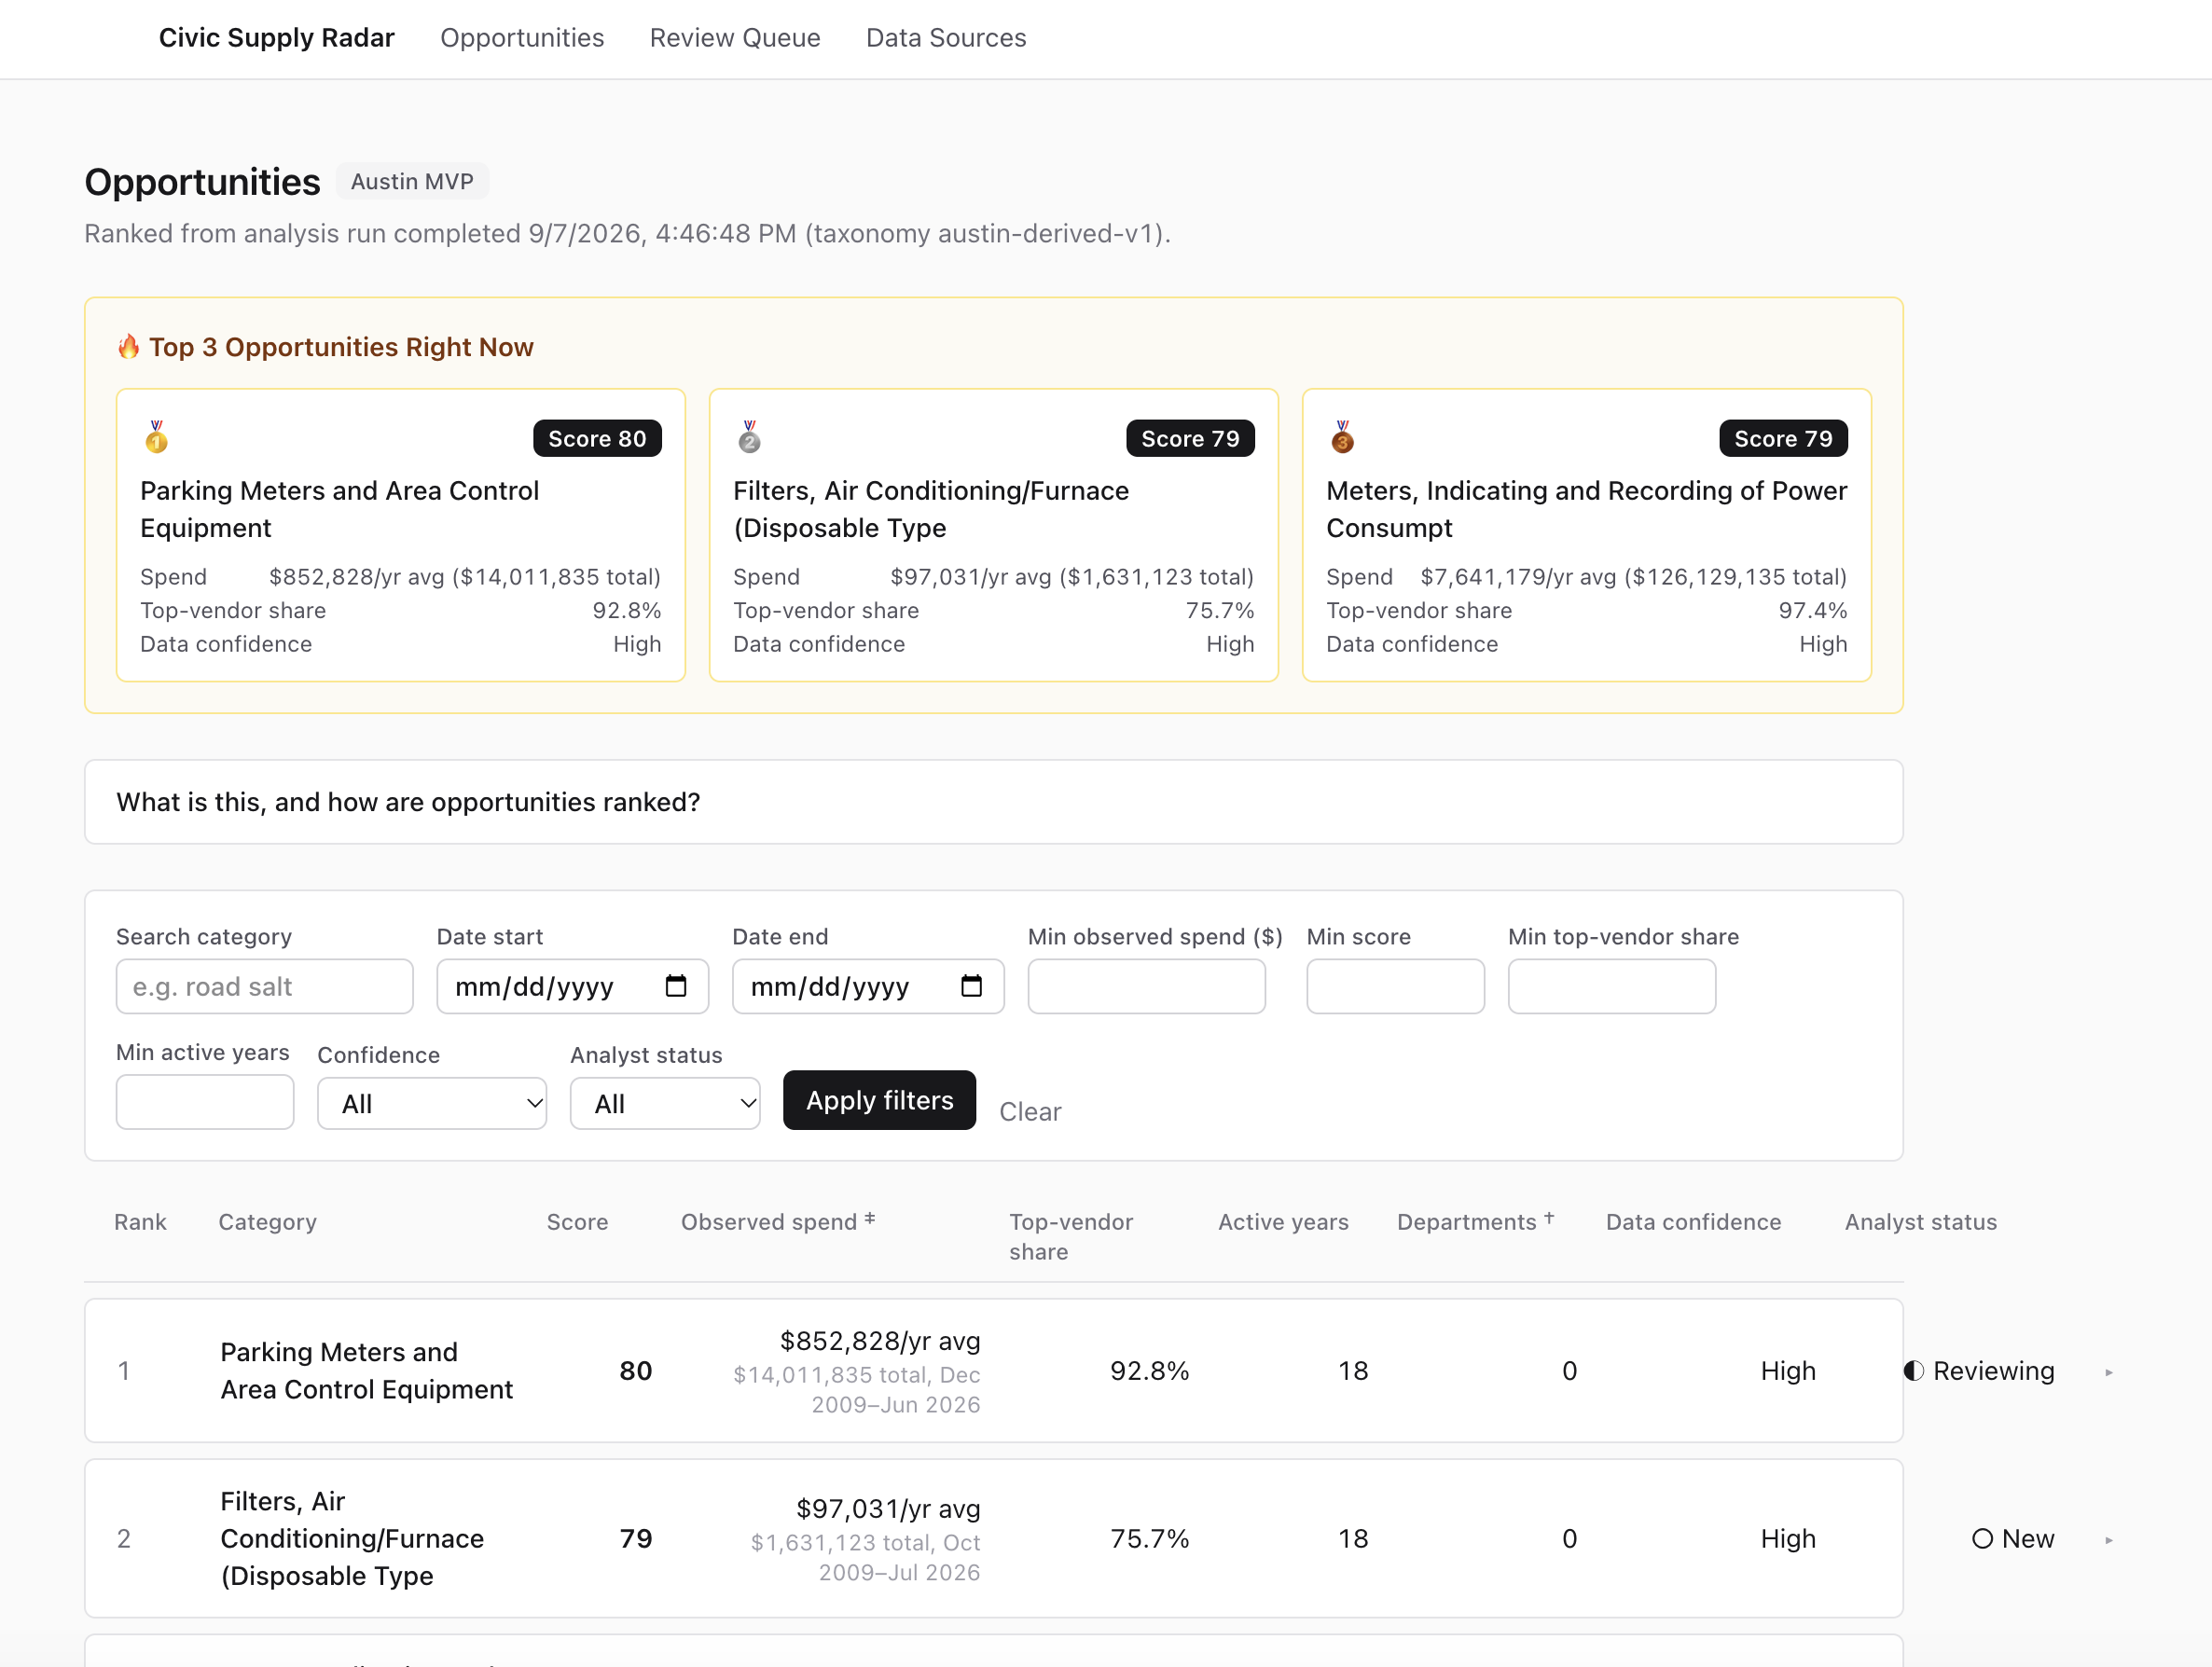Image resolution: width=2212 pixels, height=1667 pixels.
Task: Click the Score 80 badge
Action: tap(597, 439)
